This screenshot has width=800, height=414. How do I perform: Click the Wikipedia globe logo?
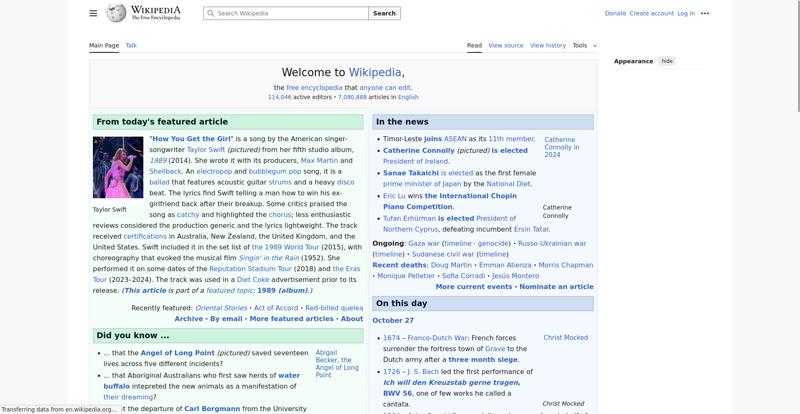(x=116, y=13)
